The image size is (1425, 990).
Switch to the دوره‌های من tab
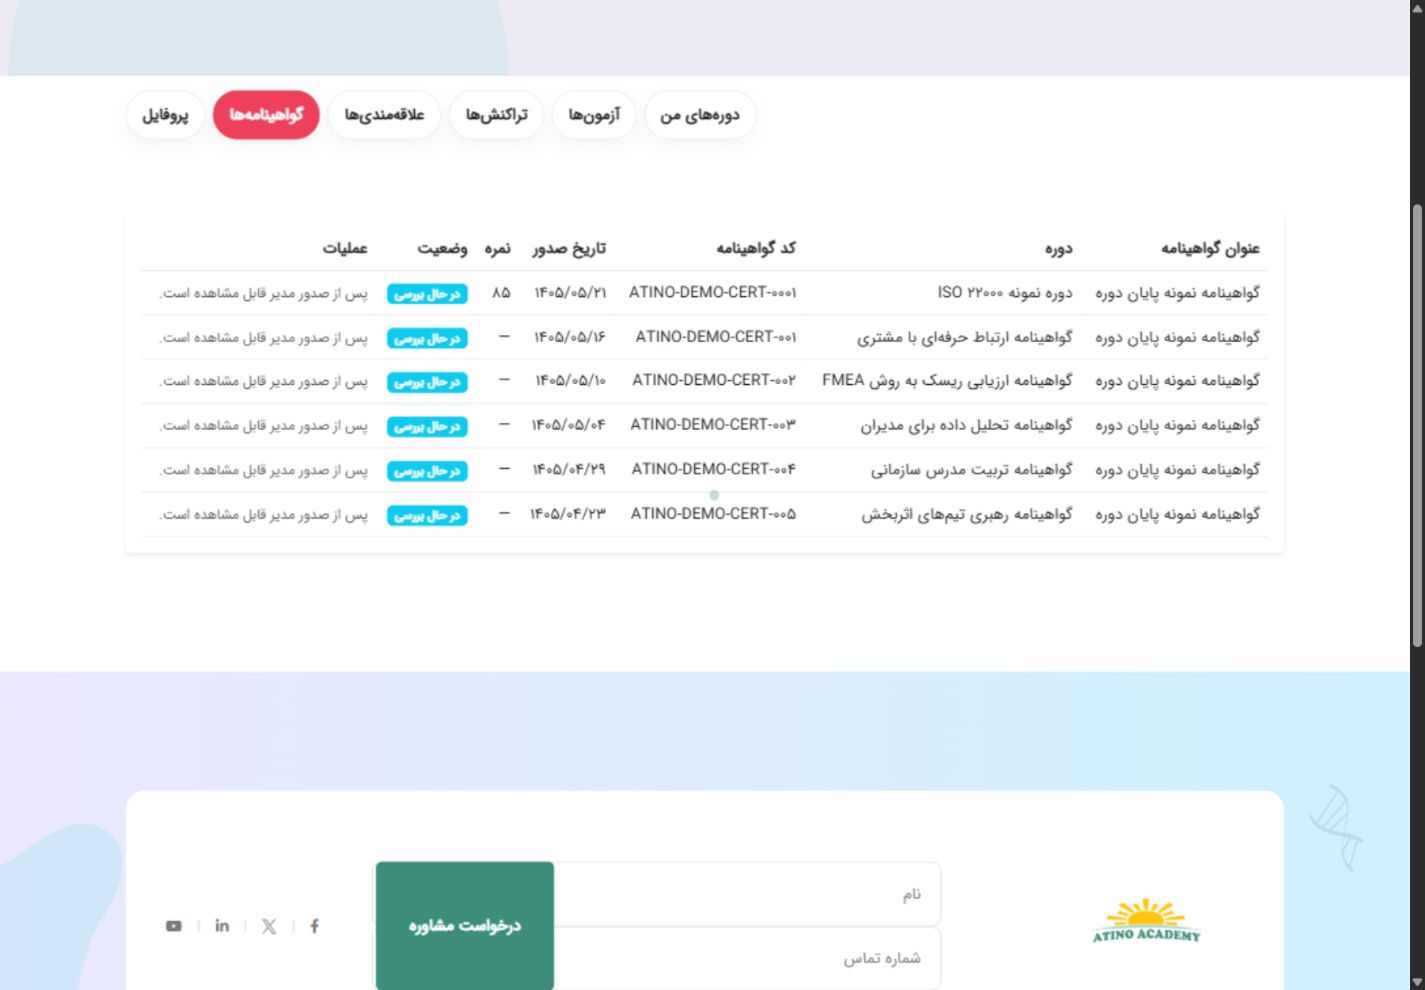700,115
